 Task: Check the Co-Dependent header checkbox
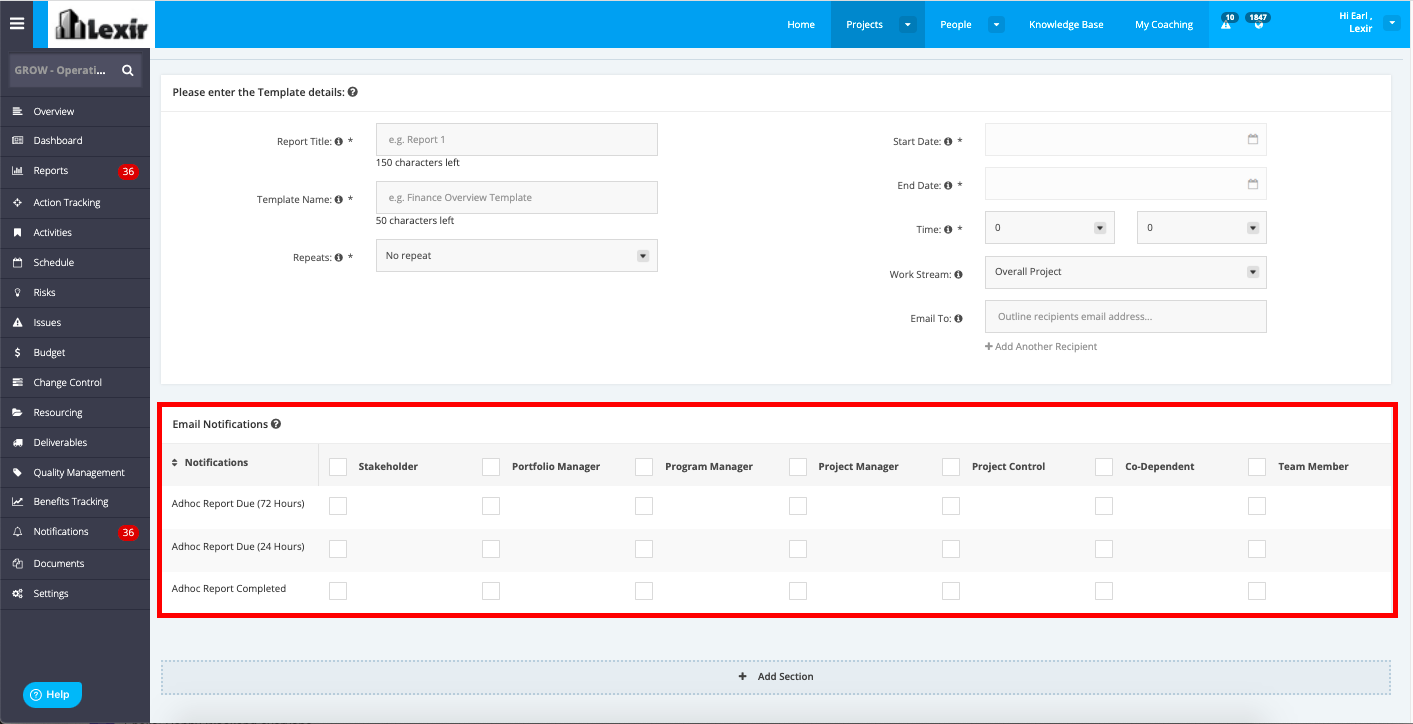[1104, 467]
